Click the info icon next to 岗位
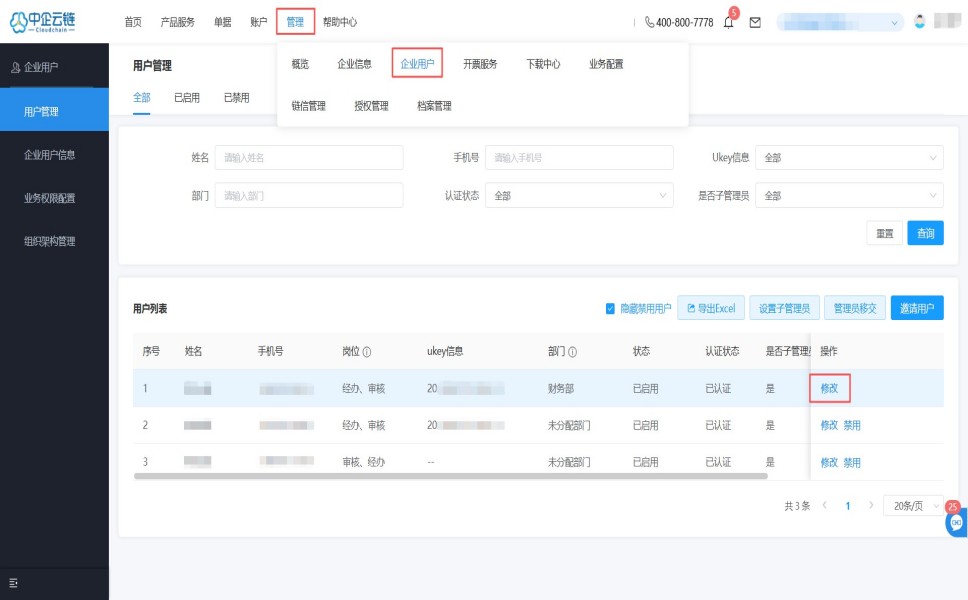The width and height of the screenshot is (968, 600). tap(367, 352)
